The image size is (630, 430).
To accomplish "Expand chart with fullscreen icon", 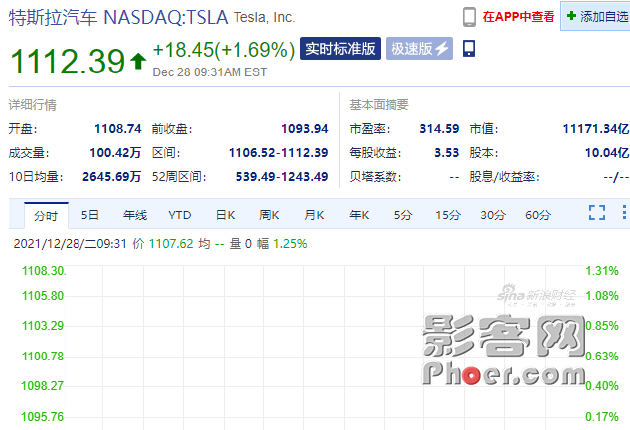I will [x=597, y=213].
